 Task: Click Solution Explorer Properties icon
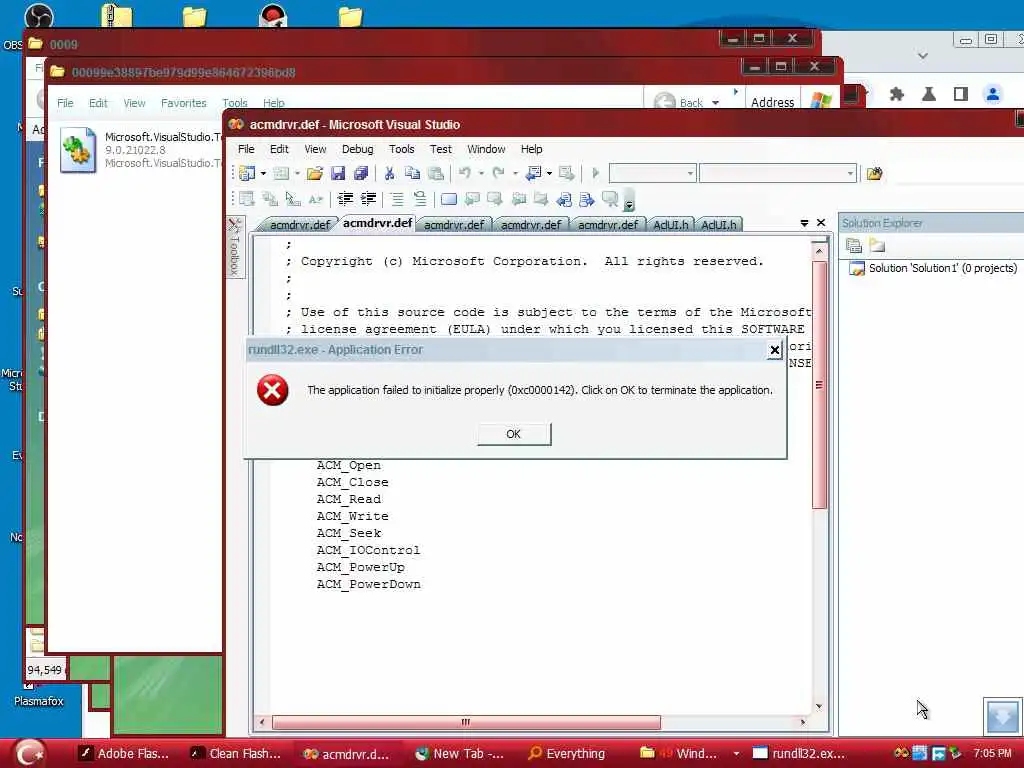pyautogui.click(x=854, y=246)
